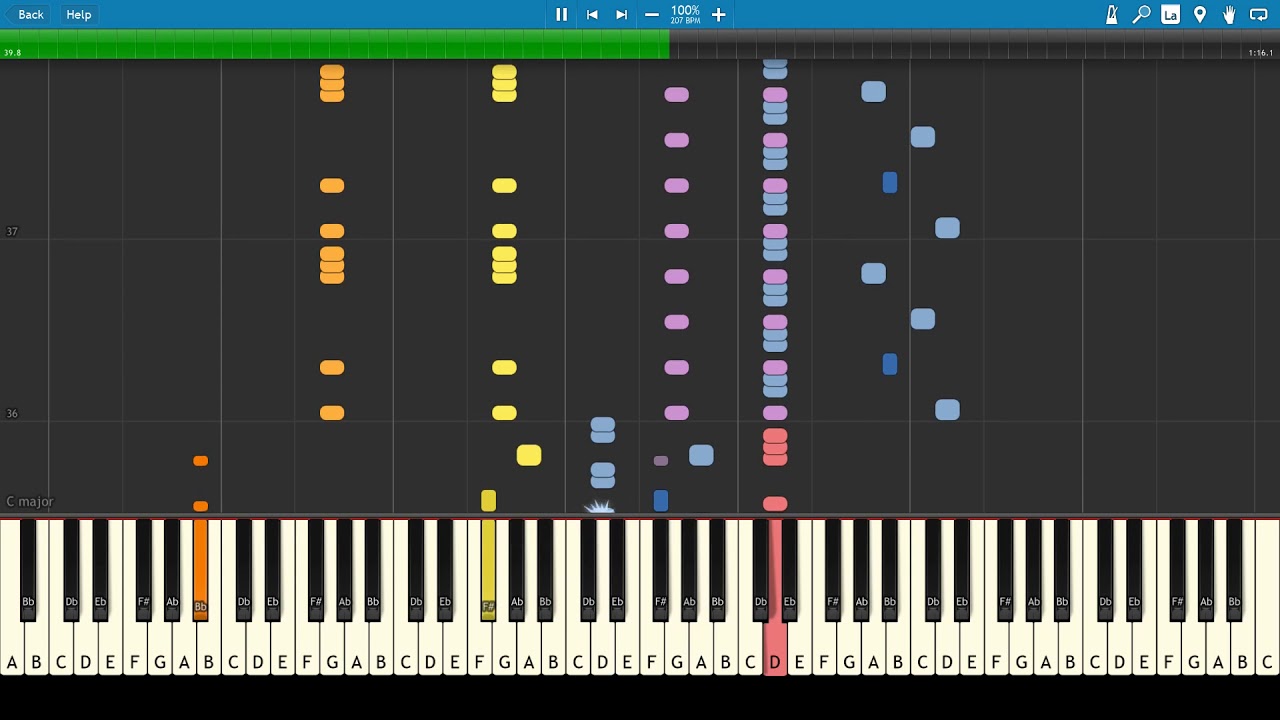The image size is (1280, 720).
Task: Toggle the La note labels icon
Action: coord(1170,14)
